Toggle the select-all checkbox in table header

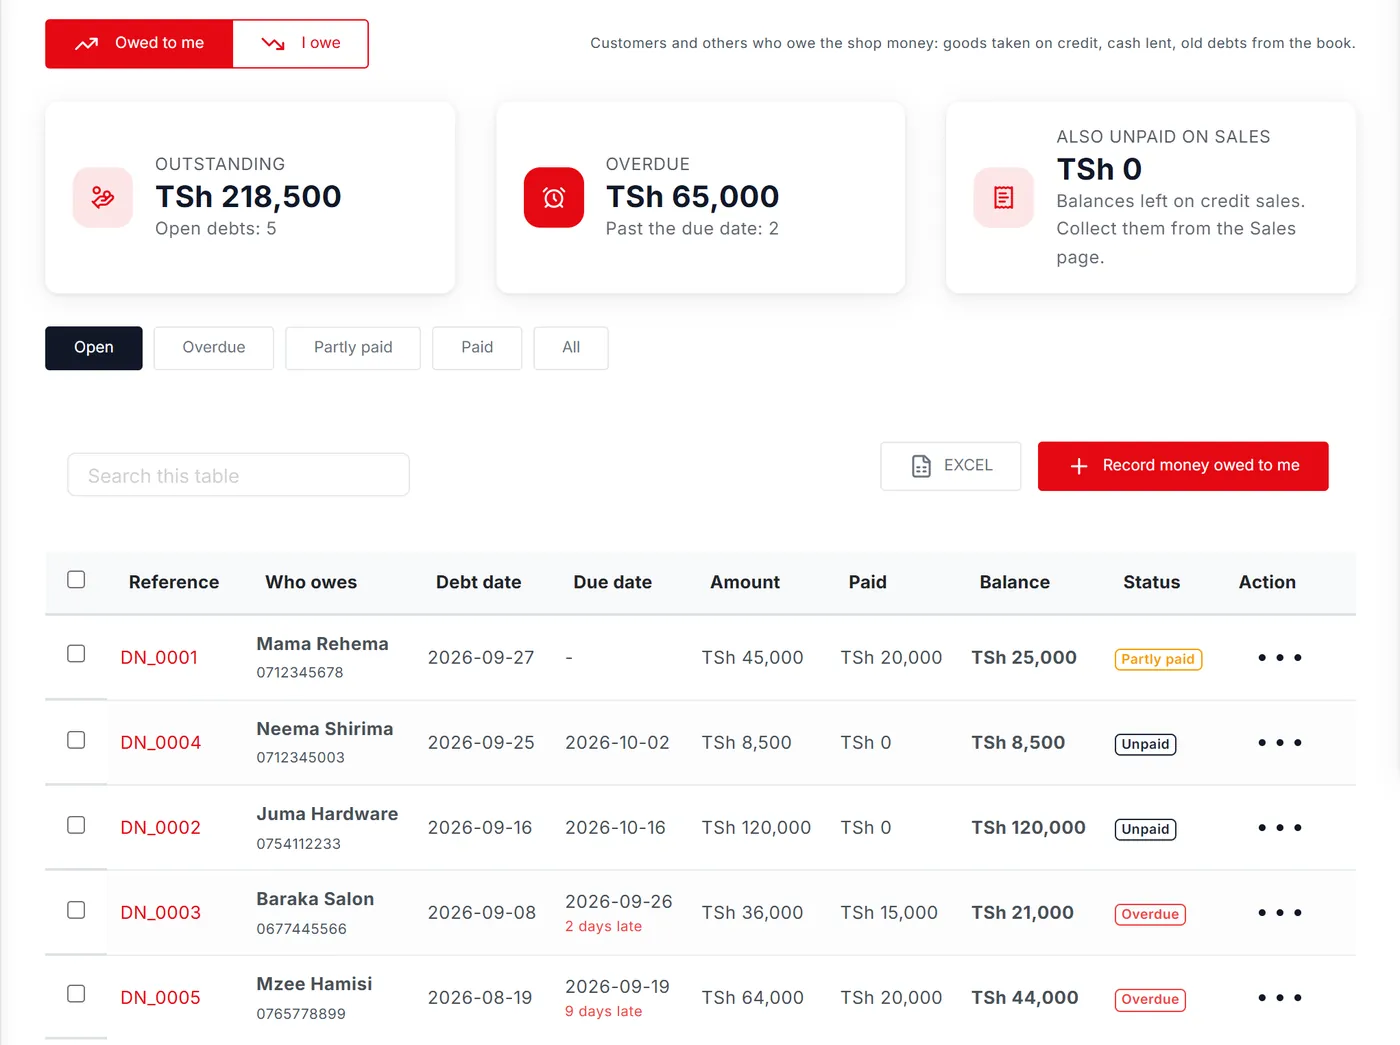(x=76, y=580)
